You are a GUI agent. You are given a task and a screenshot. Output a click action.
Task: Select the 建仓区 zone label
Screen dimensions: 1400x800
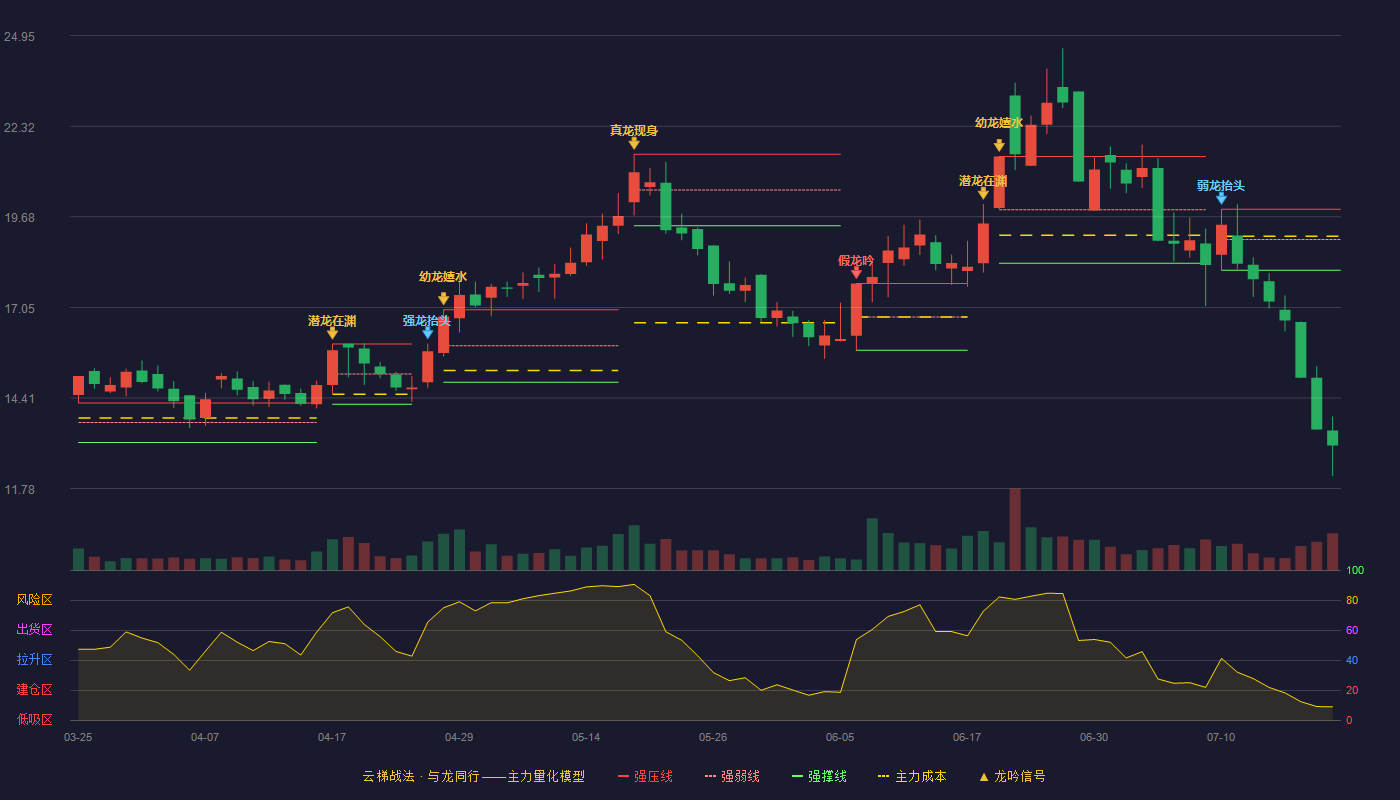(x=34, y=690)
